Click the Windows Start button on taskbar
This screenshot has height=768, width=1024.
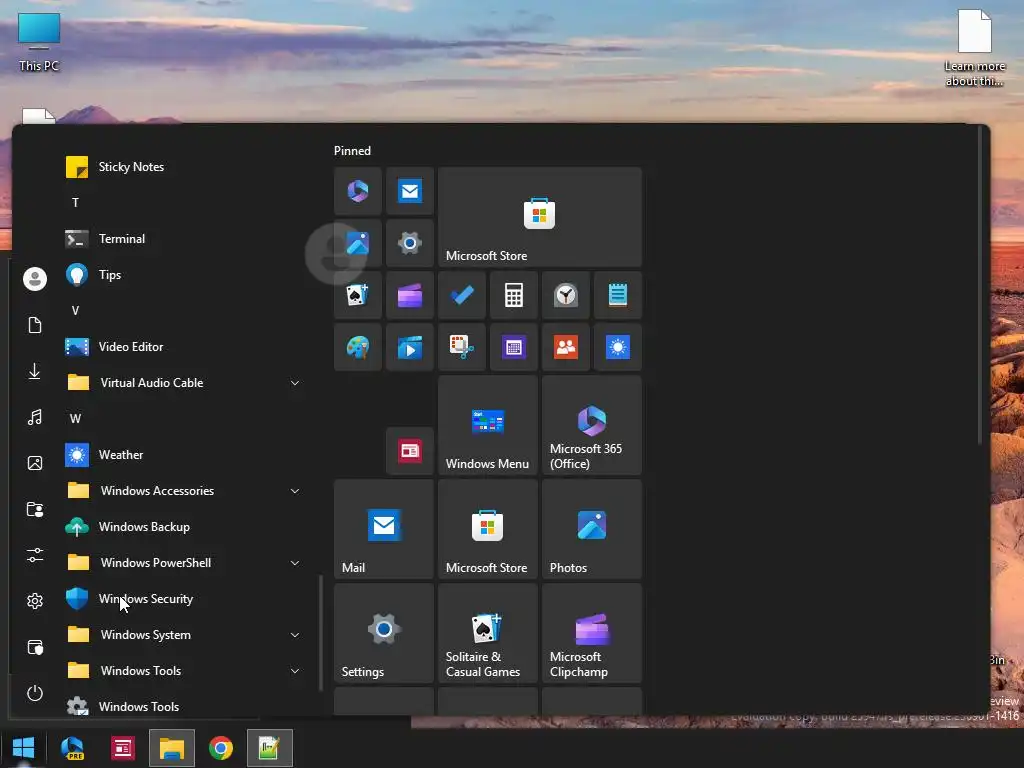(x=24, y=748)
